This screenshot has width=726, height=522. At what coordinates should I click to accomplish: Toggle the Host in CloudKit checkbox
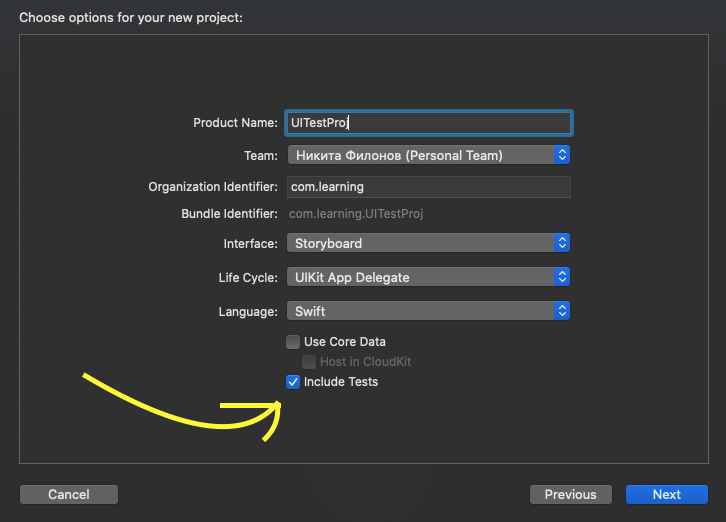(309, 362)
